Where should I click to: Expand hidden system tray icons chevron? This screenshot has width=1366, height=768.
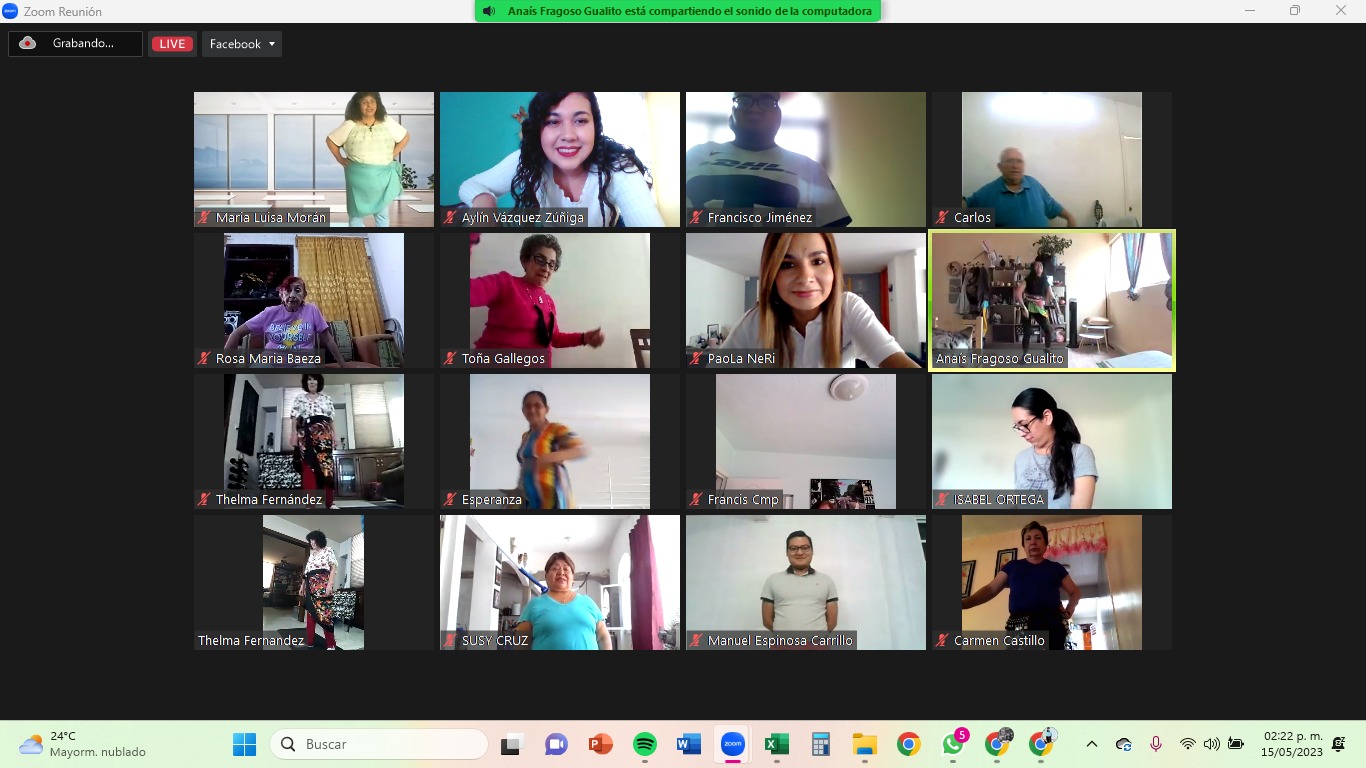click(x=1092, y=745)
